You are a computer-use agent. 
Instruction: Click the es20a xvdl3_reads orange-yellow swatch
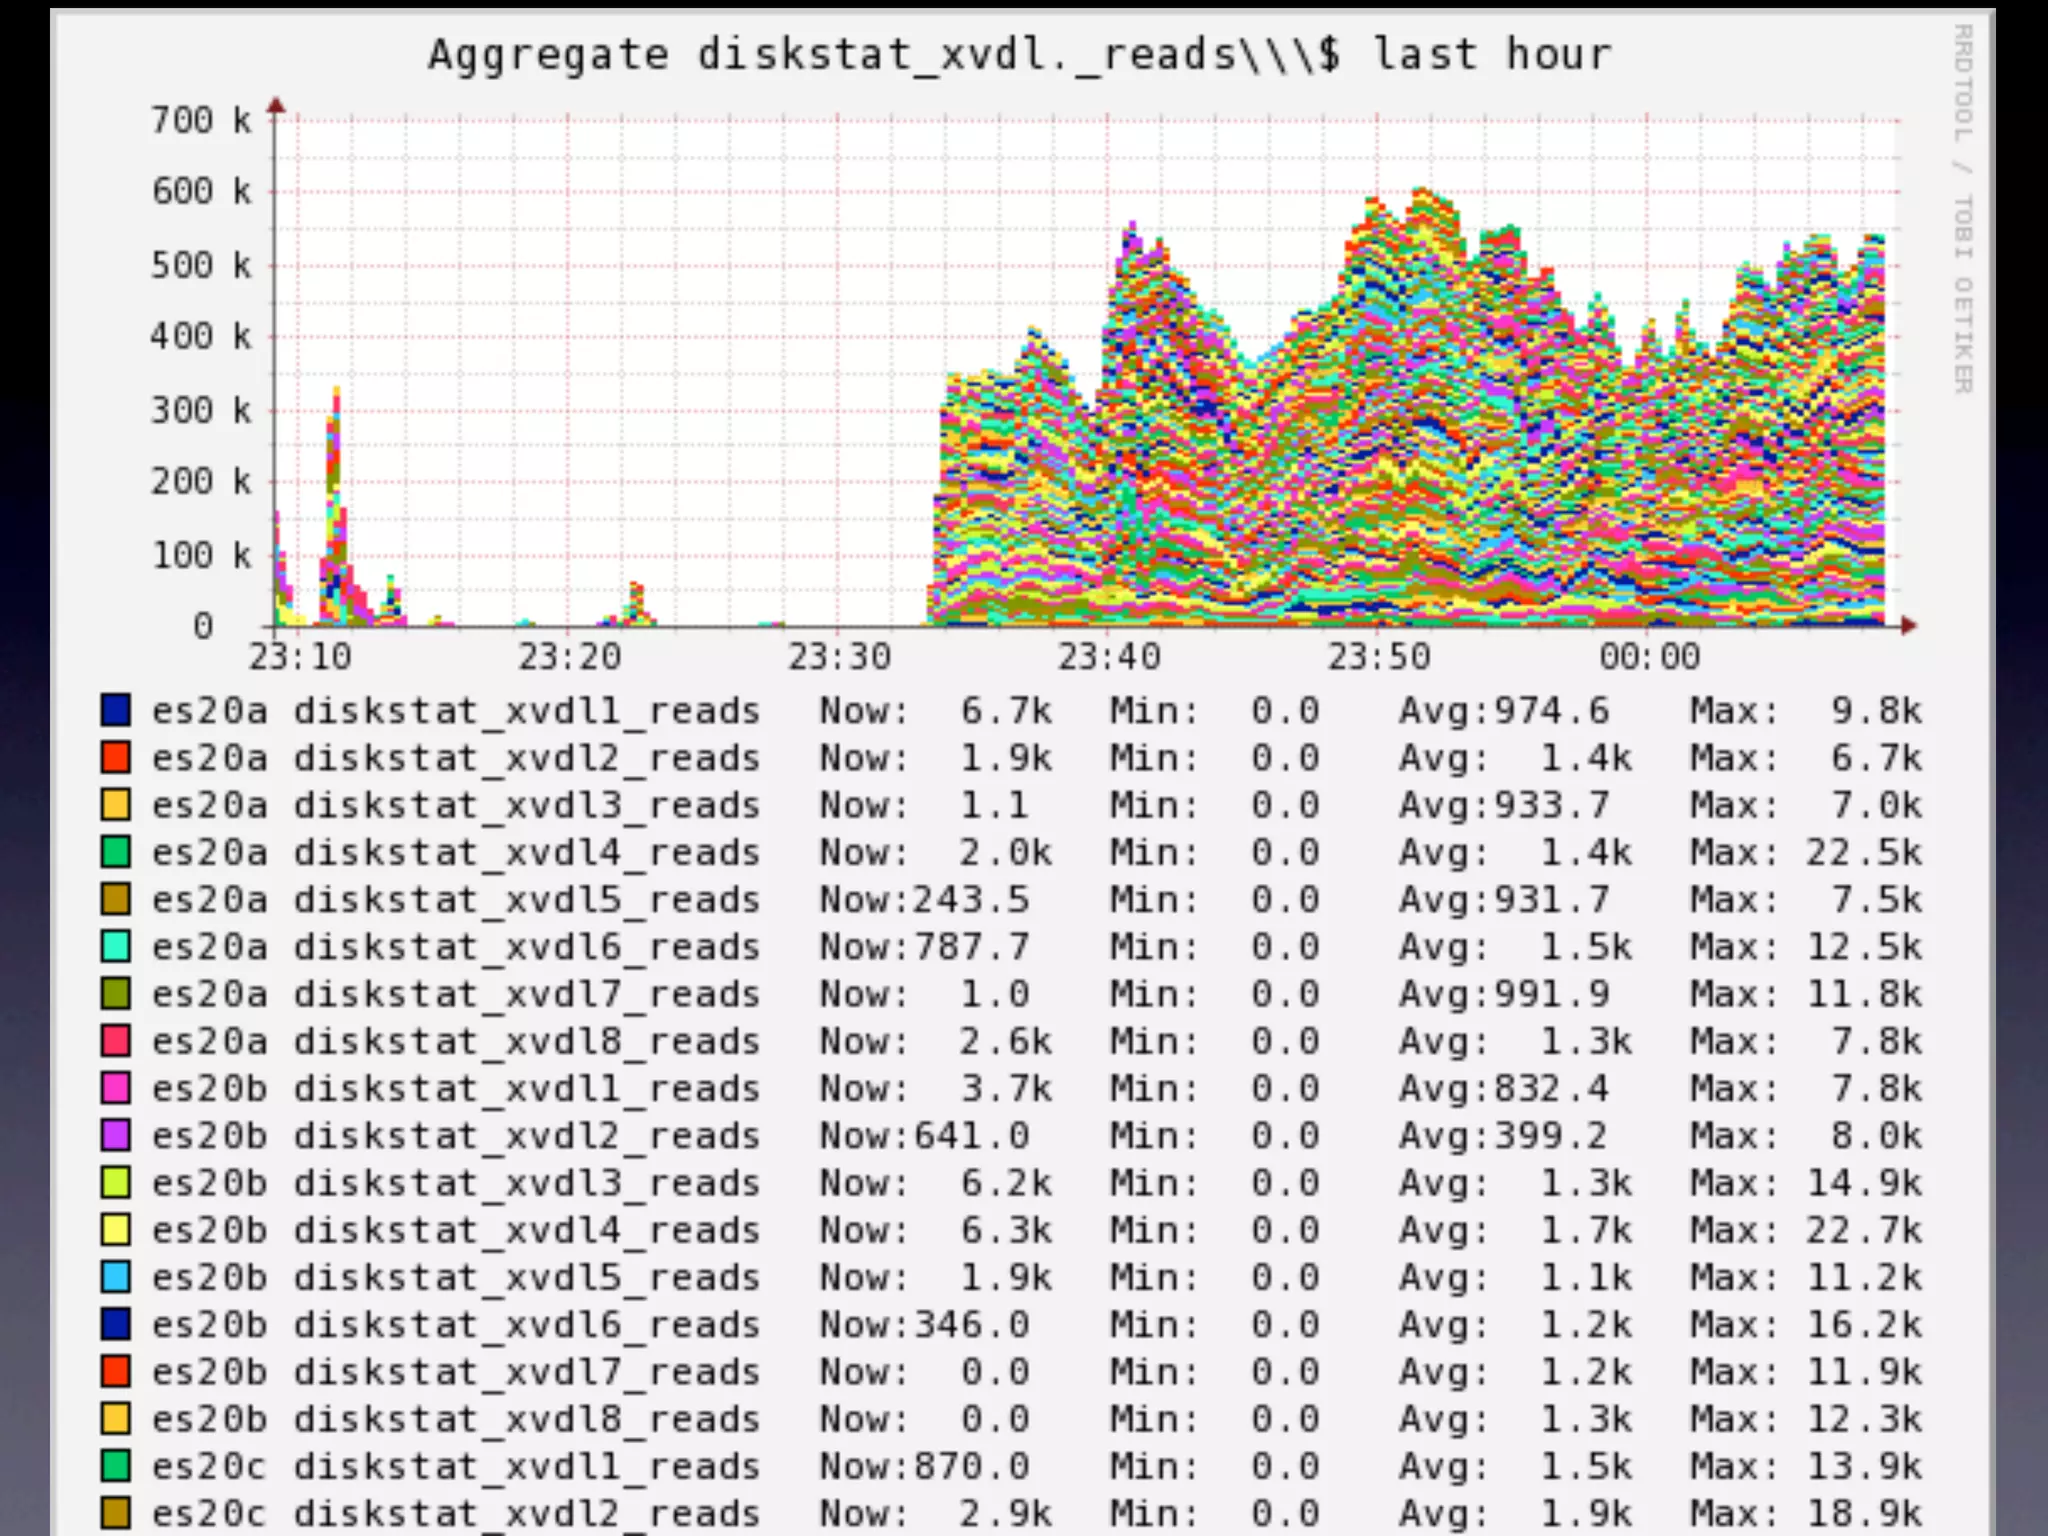pos(116,804)
